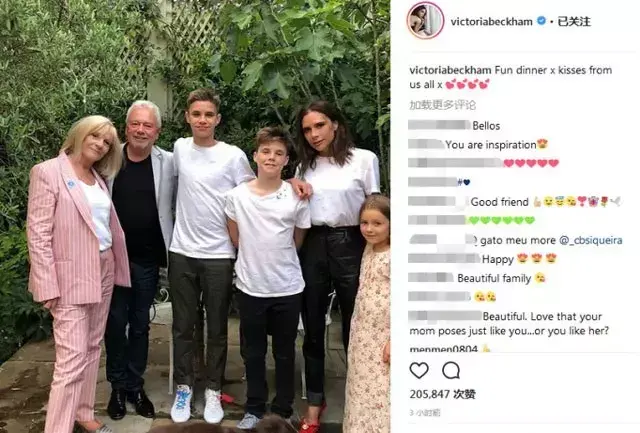This screenshot has height=433, width=640.
Task: Click the 'Good friend' comment text
Action: point(500,202)
